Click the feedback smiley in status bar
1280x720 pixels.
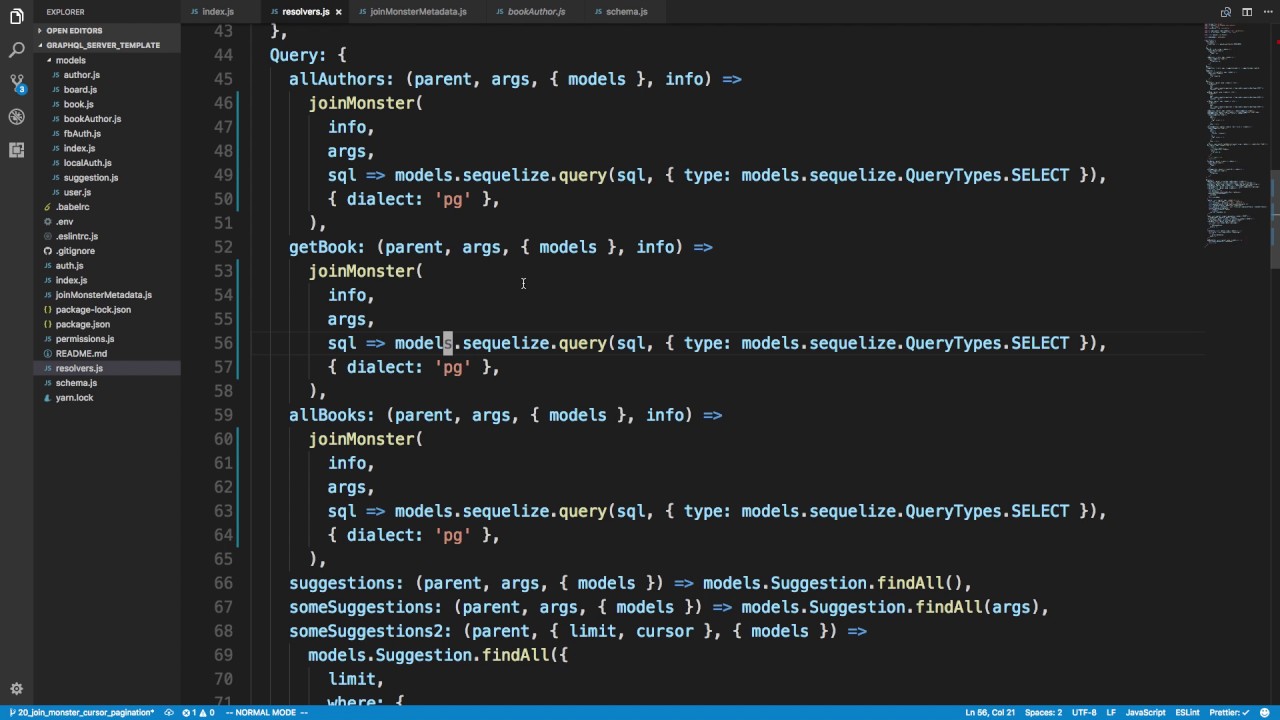point(1265,713)
